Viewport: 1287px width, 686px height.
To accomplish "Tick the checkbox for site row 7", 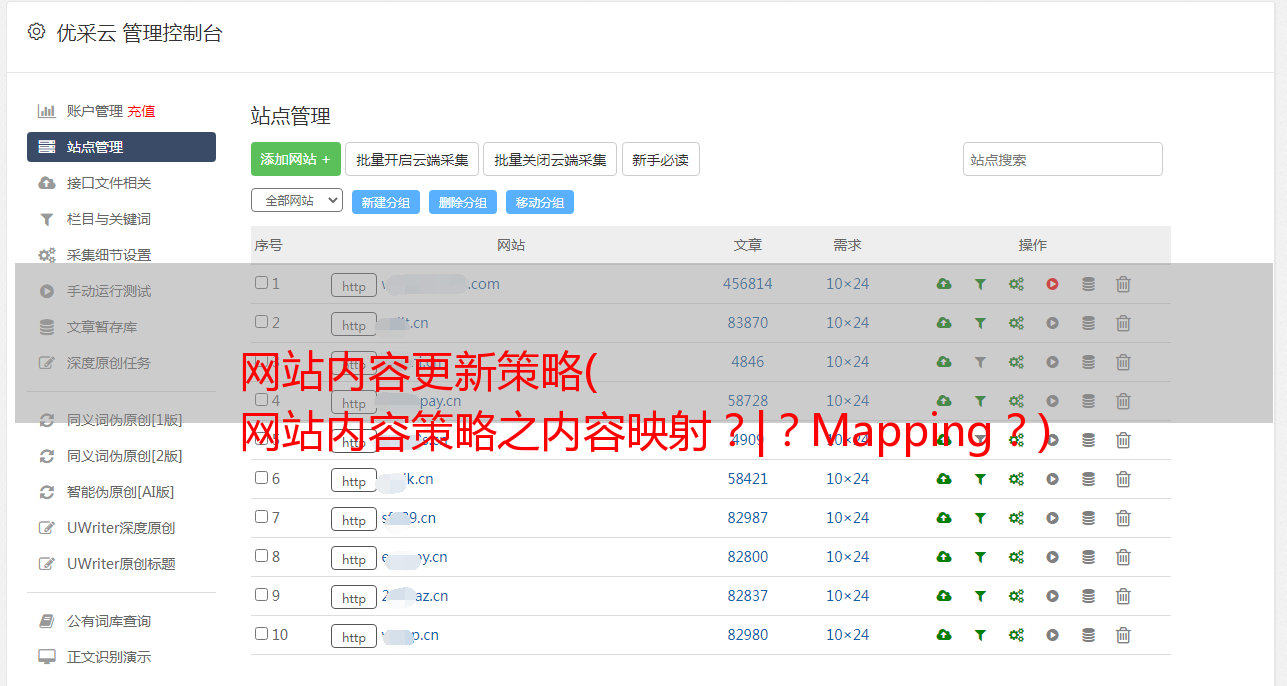I will [261, 517].
